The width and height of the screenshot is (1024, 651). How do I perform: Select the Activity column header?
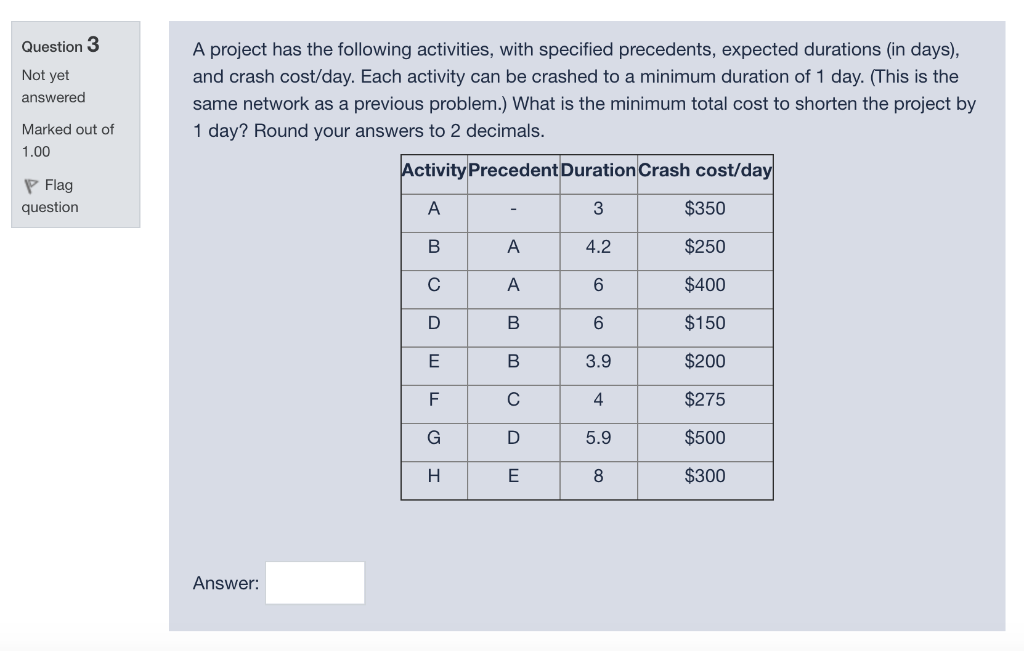tap(433, 170)
